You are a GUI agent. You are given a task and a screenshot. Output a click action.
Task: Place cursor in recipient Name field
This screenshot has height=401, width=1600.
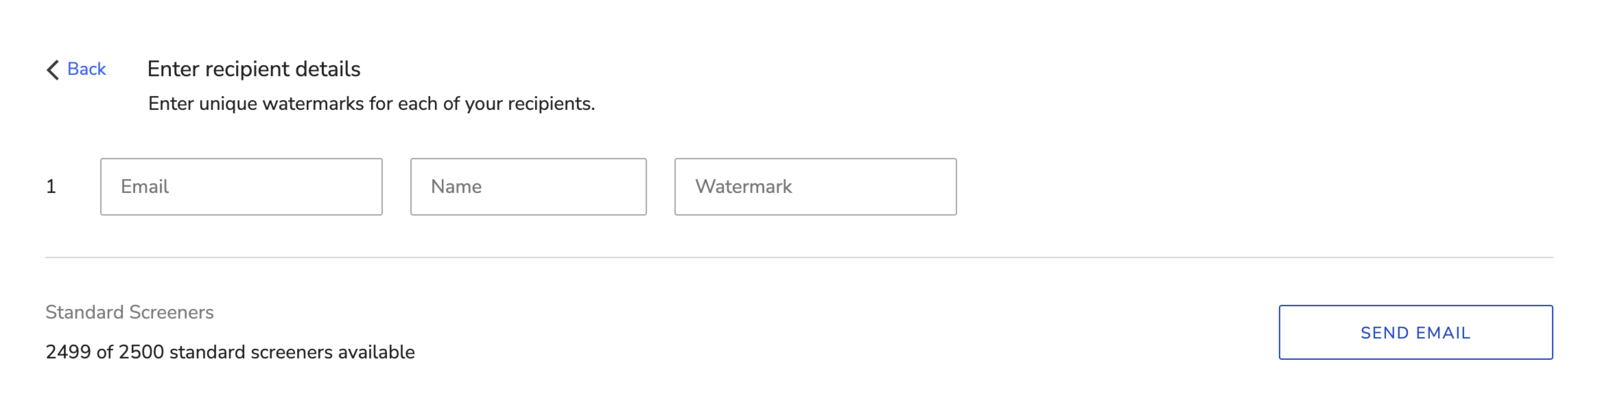528,187
